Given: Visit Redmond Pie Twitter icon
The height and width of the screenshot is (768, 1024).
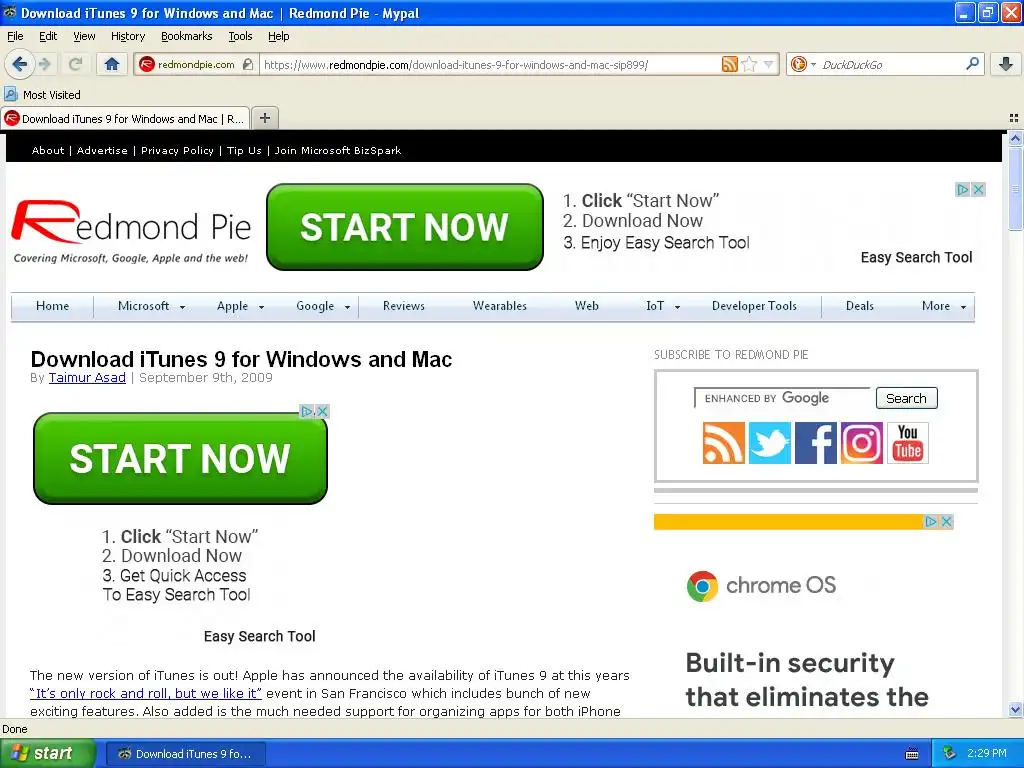Looking at the screenshot, I should click(x=769, y=442).
